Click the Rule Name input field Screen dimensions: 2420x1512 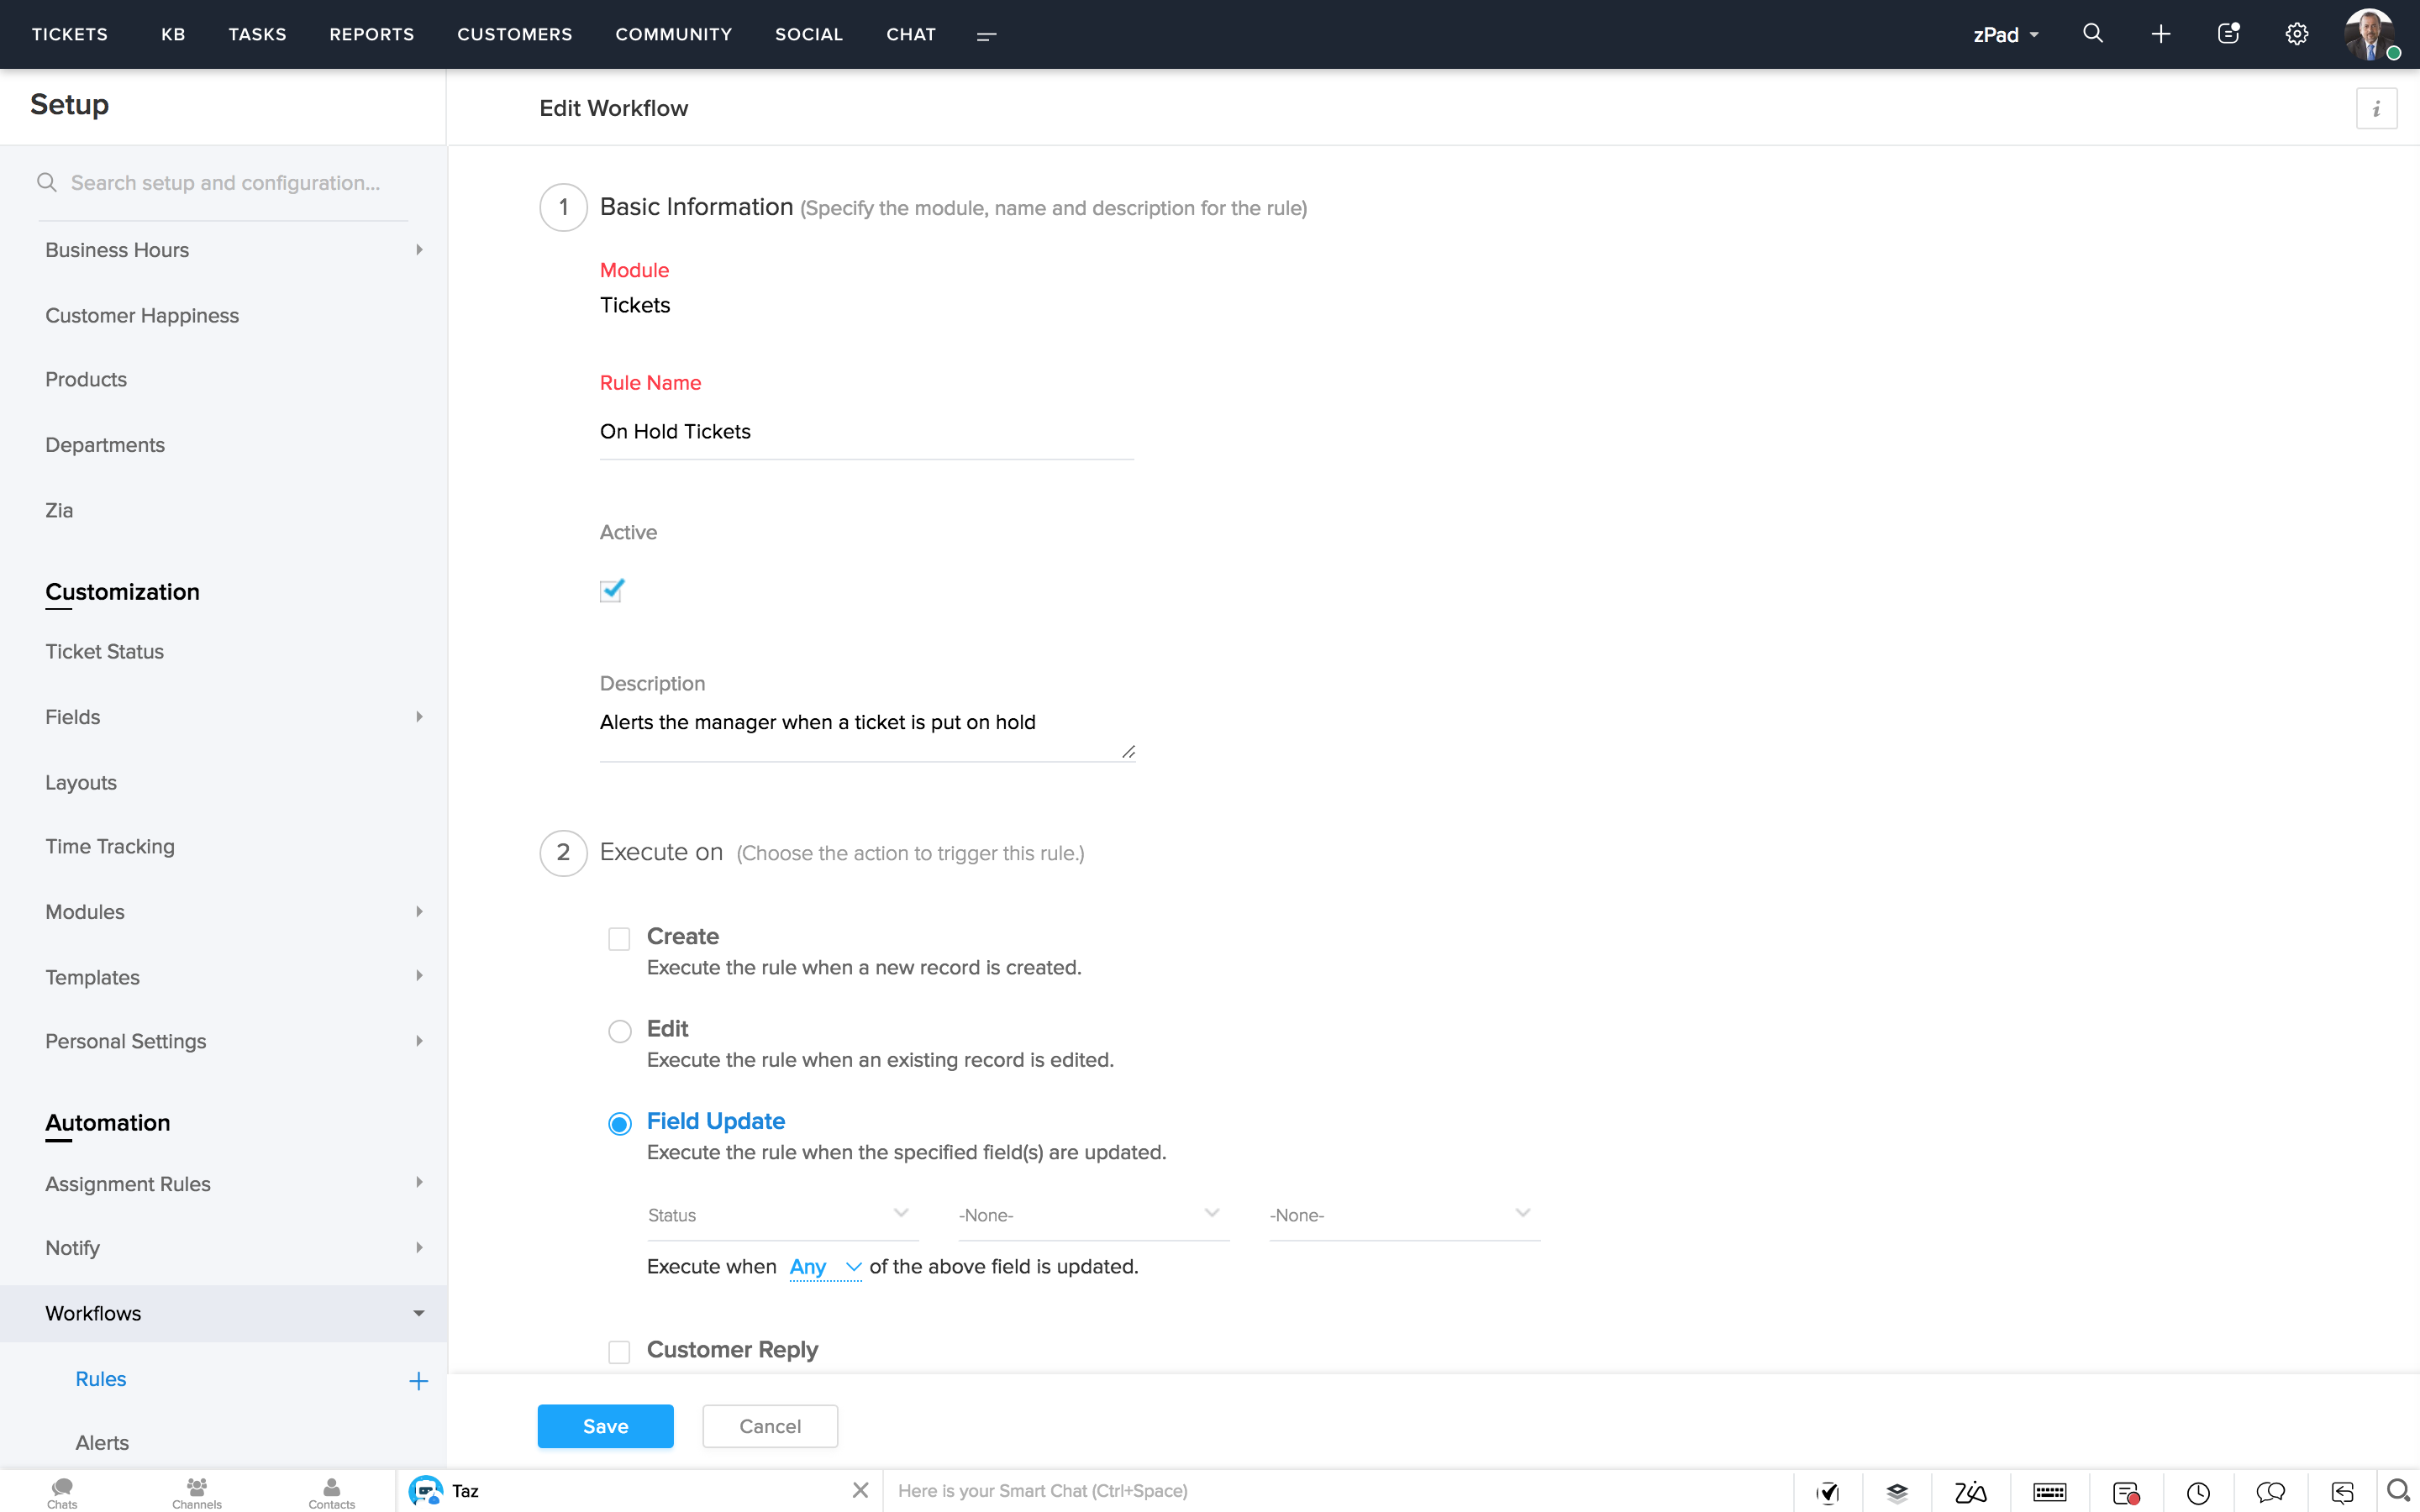coord(866,432)
